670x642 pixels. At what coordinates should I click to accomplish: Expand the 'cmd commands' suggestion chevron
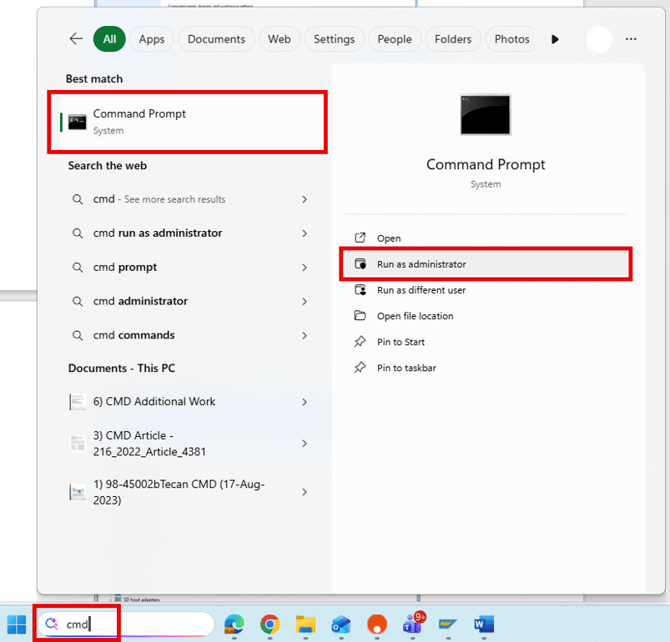(x=304, y=336)
